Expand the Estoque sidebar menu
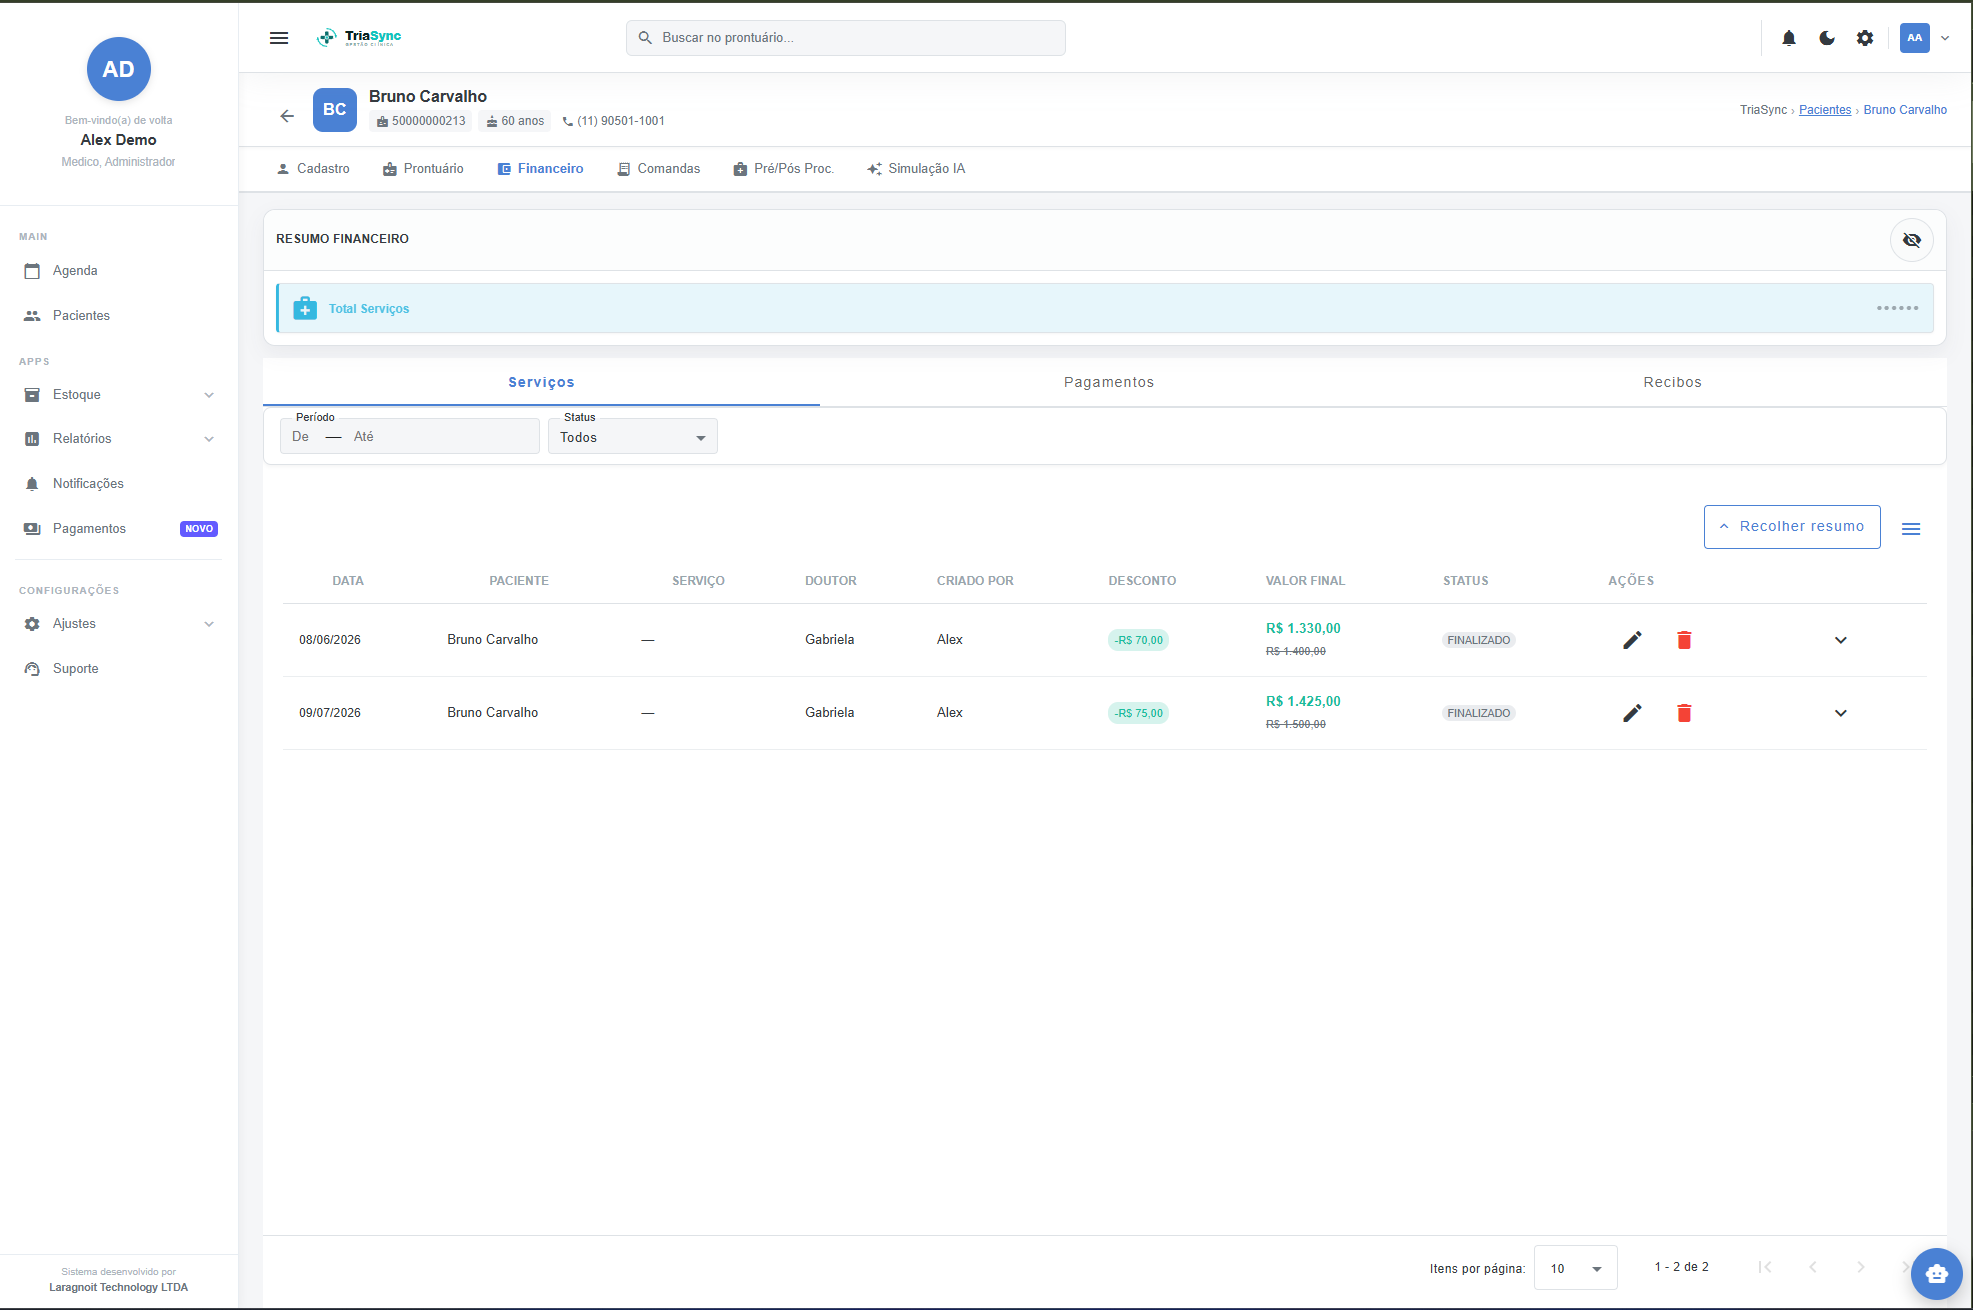The image size is (1973, 1310). pyautogui.click(x=118, y=395)
